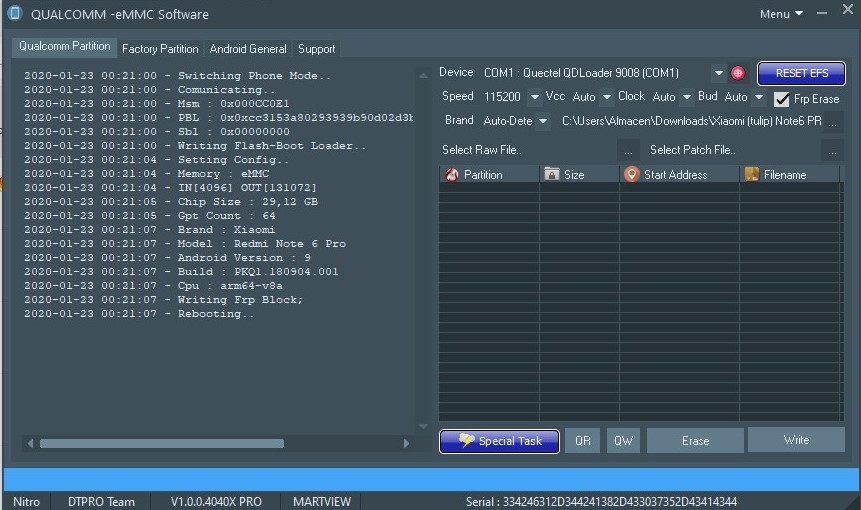Click the Write button
The image size is (861, 510).
pos(796,440)
